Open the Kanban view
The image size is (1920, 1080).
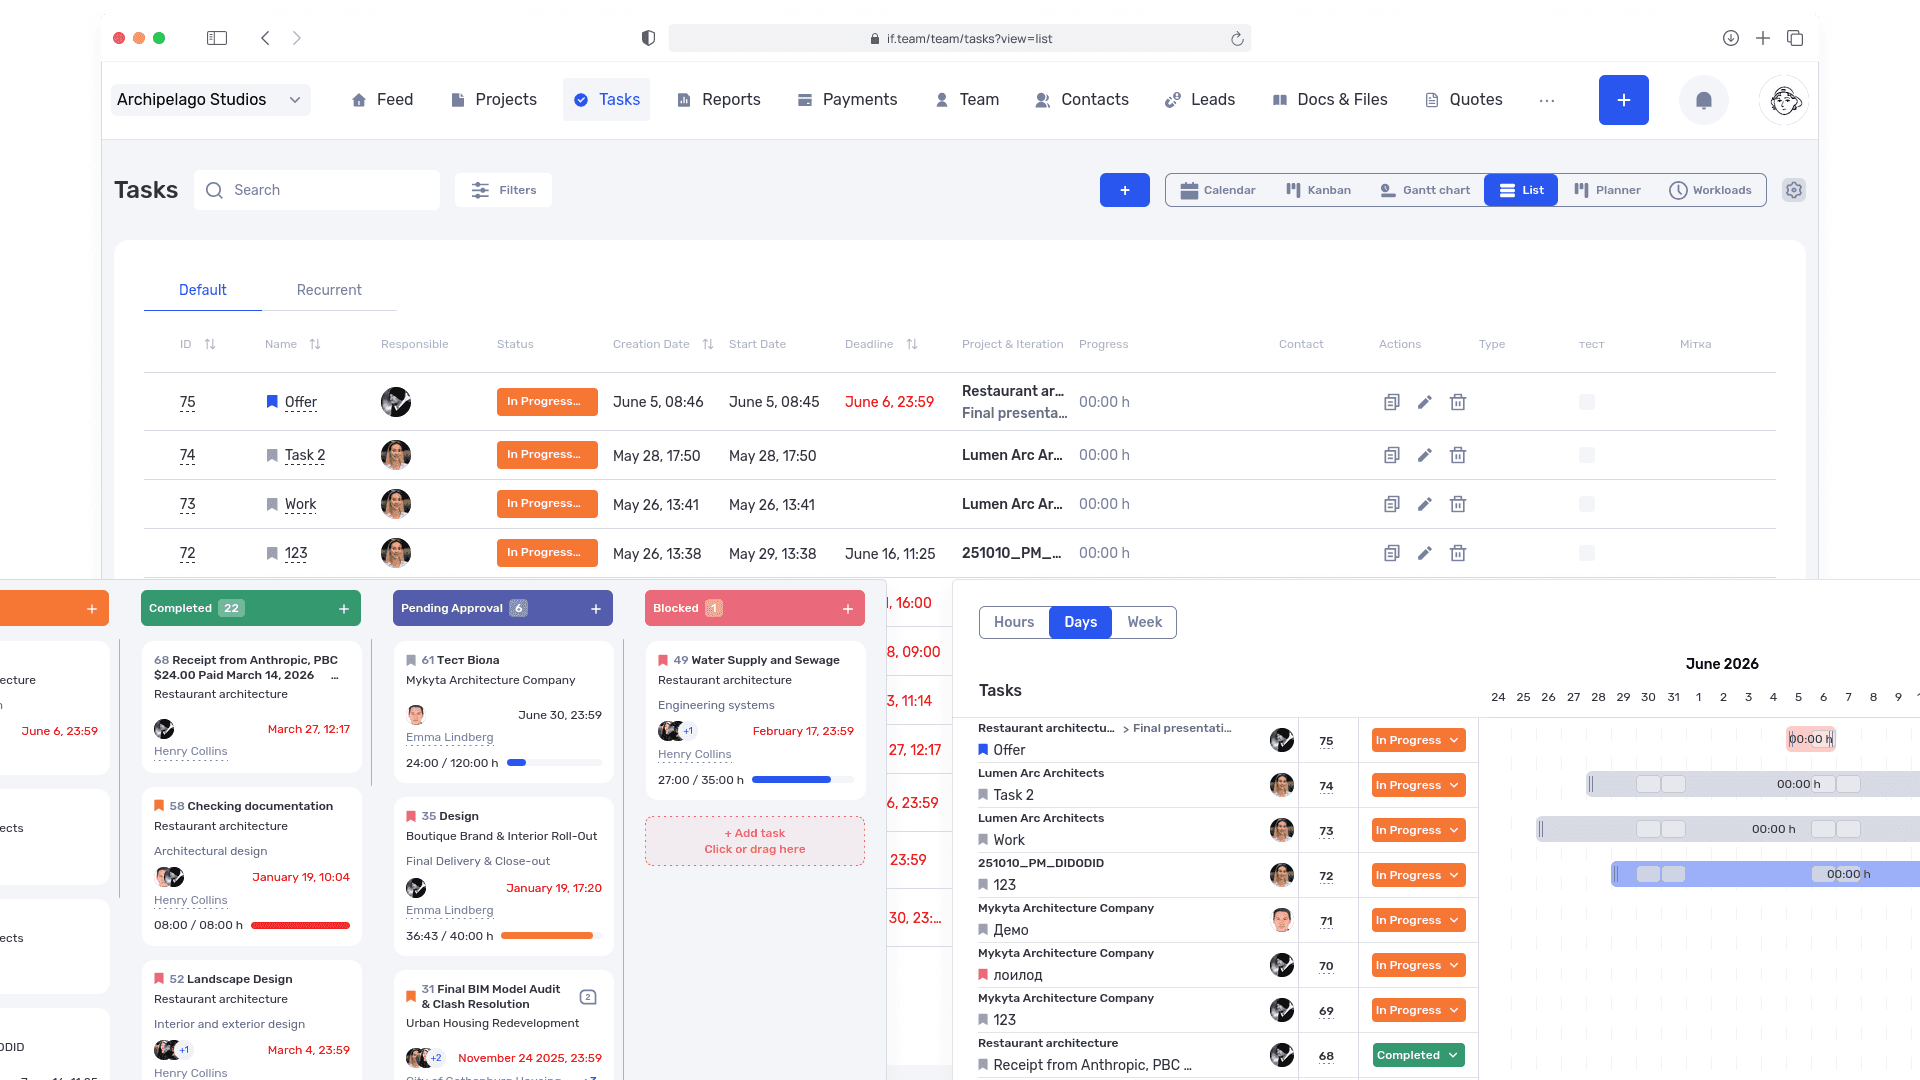(x=1318, y=190)
